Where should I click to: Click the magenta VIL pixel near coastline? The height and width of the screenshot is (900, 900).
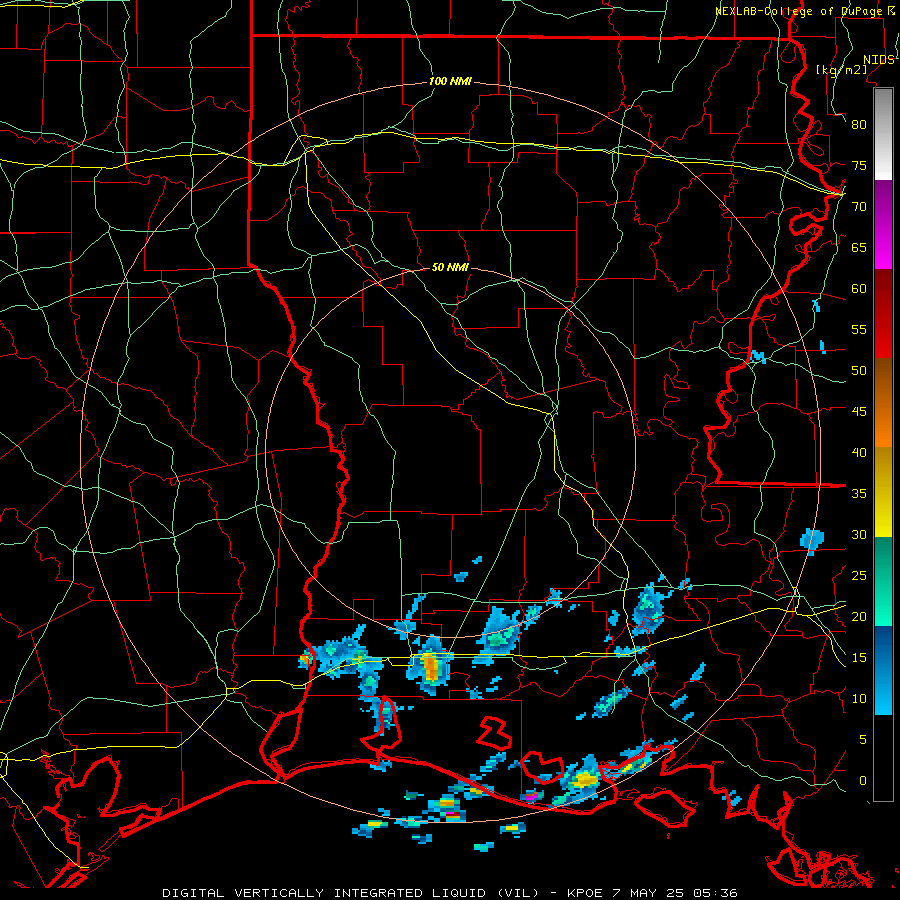[x=531, y=796]
